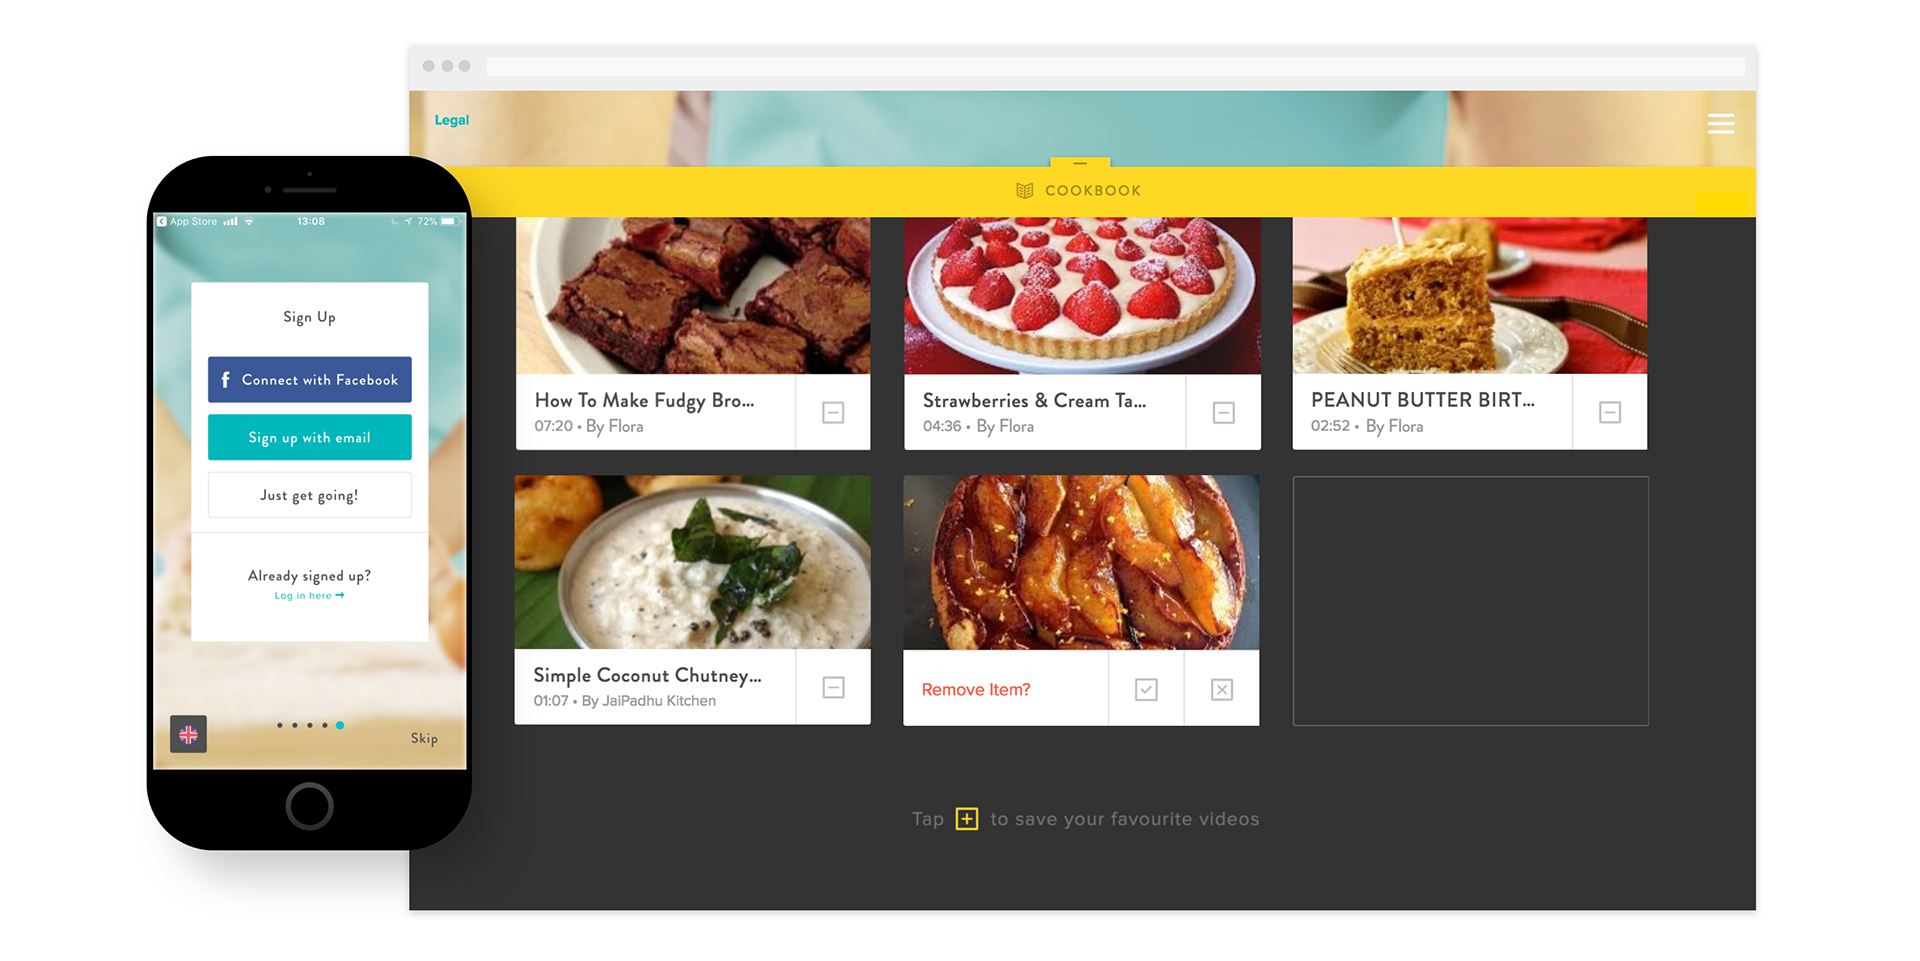This screenshot has width=1920, height=961.
Task: Tap the Just get going! button
Action: pos(310,495)
